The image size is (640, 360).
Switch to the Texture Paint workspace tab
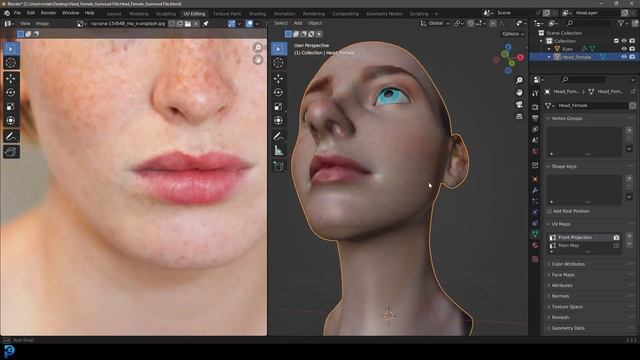coord(227,14)
